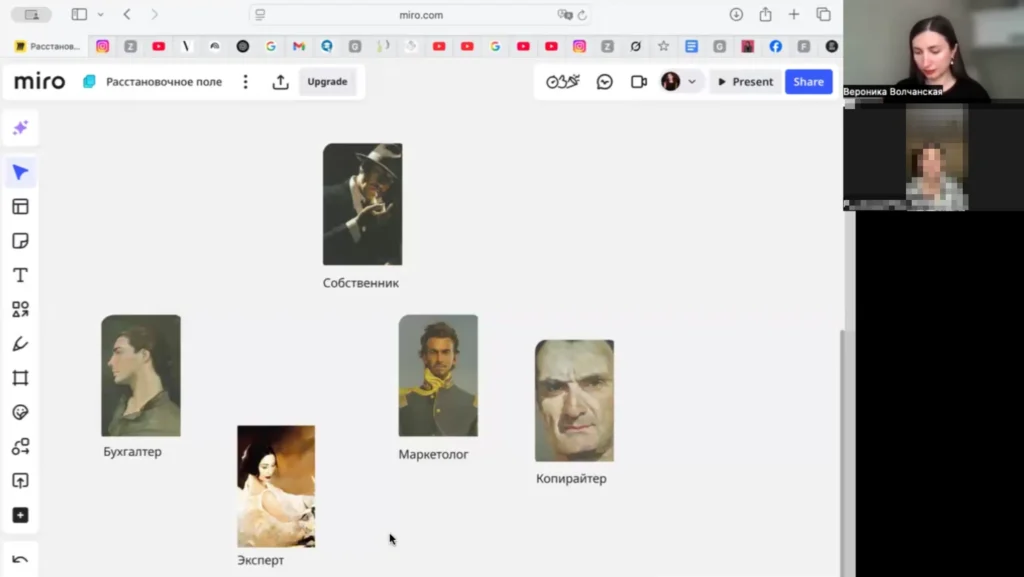Show Safari downloads
Viewport: 1024px width, 577px height.
[736, 14]
